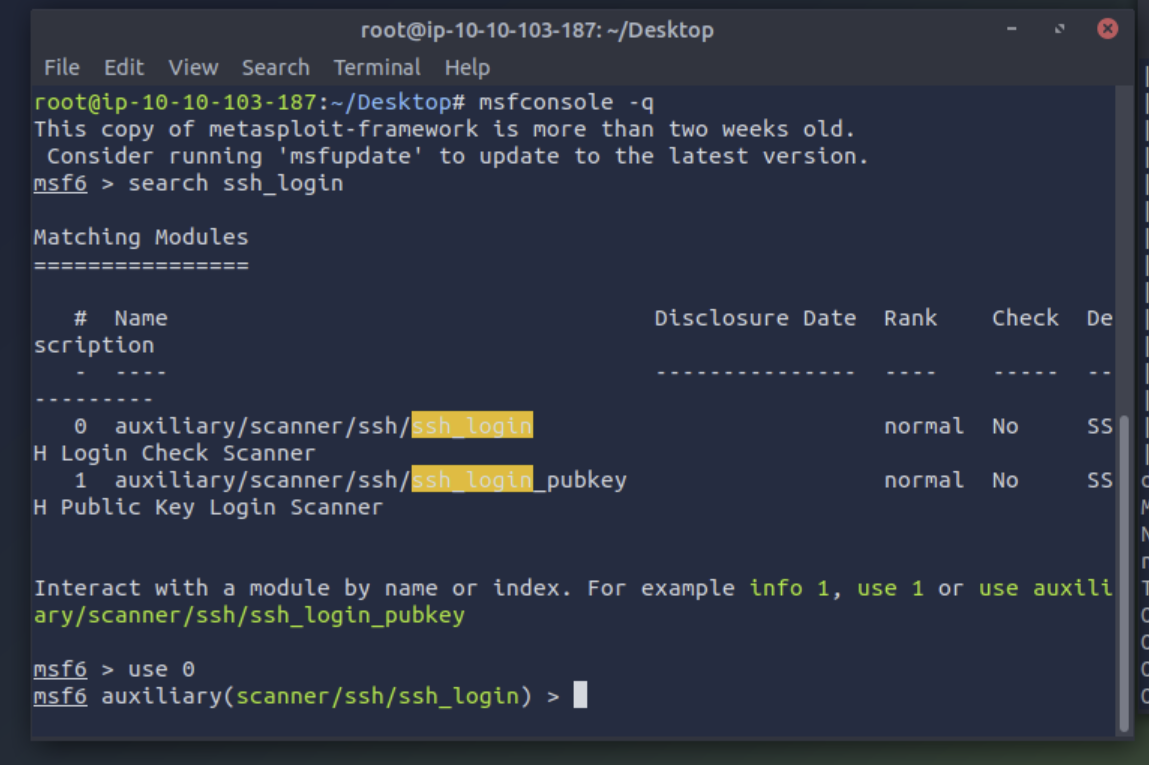
Task: Open the File menu
Action: click(x=61, y=67)
